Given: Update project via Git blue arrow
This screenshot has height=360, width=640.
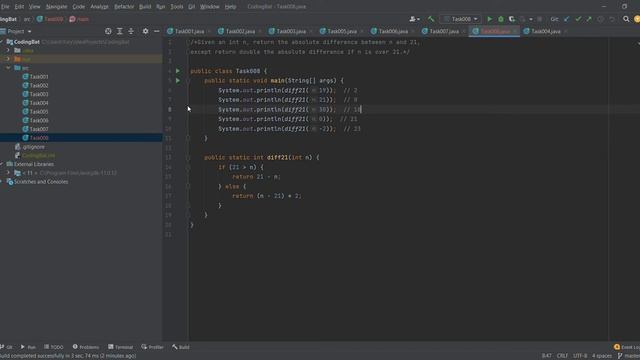Looking at the screenshot, I should [567, 19].
